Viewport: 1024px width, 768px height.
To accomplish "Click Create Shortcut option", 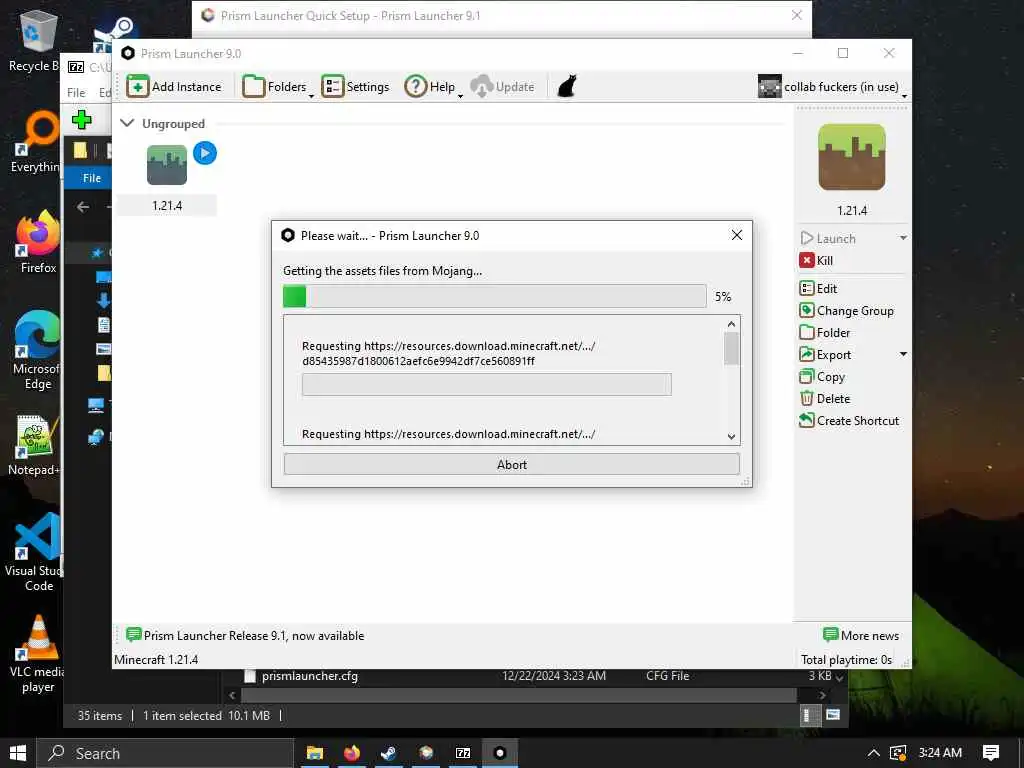I will 849,421.
